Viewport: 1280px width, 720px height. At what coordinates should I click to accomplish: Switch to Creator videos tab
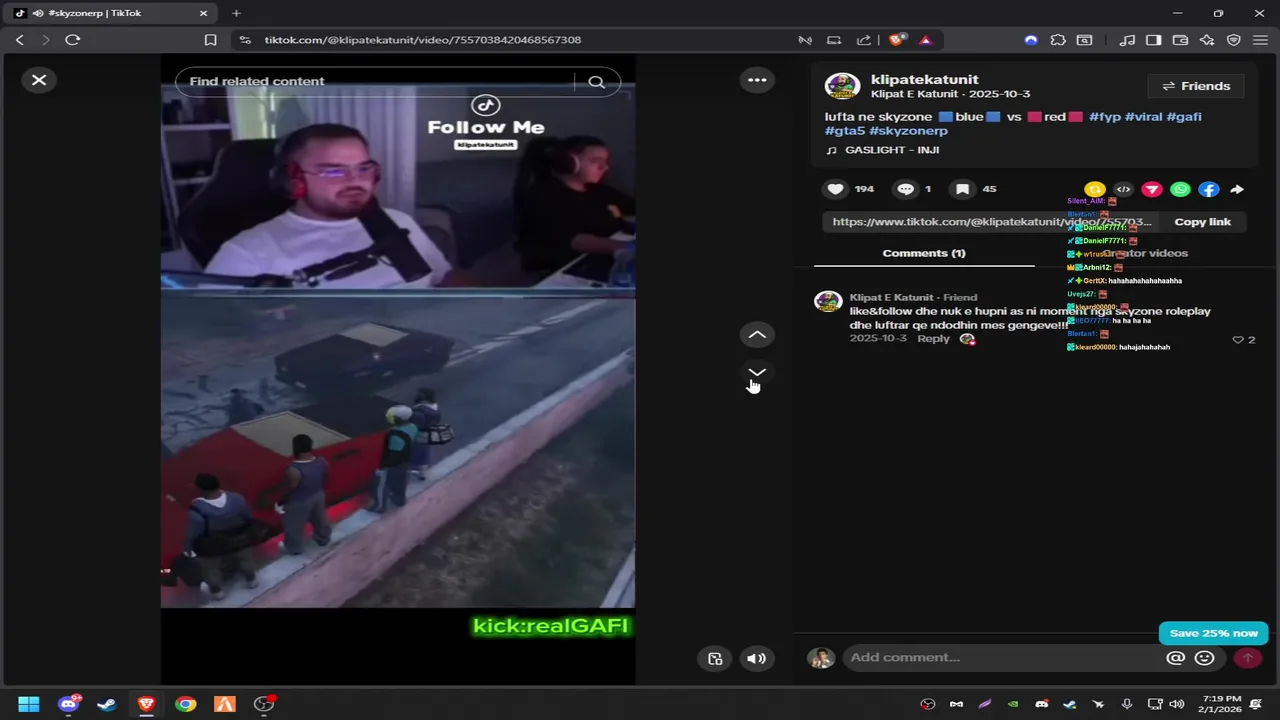[1145, 253]
